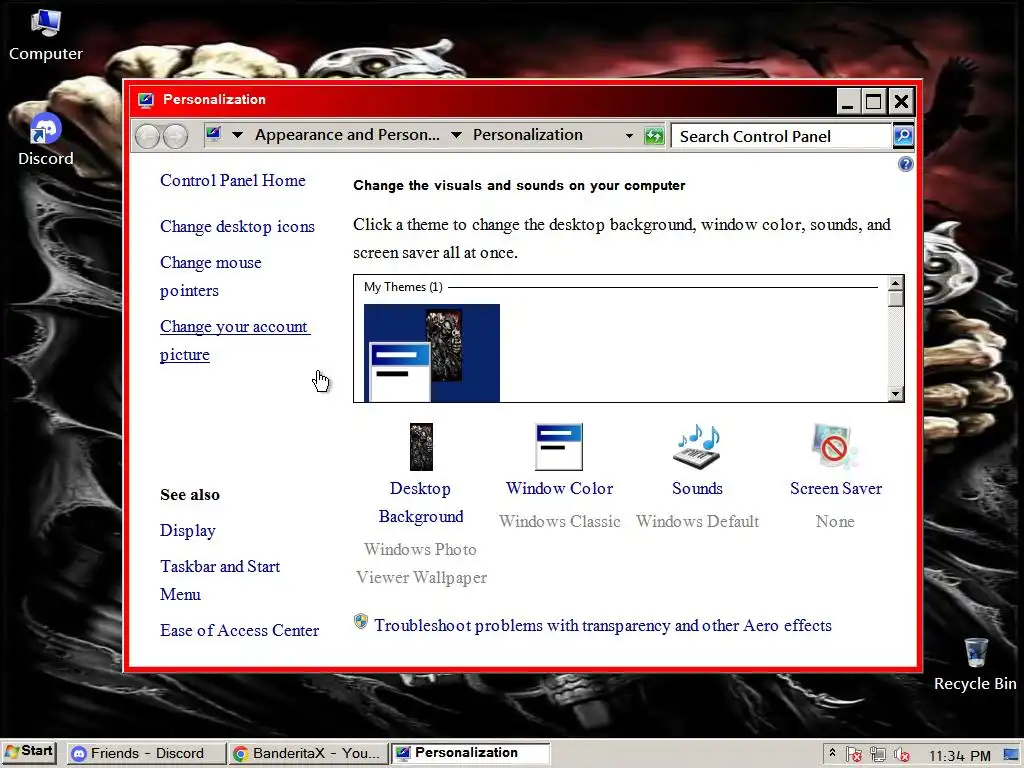
Task: Show hidden tray icons chevron
Action: coord(832,753)
